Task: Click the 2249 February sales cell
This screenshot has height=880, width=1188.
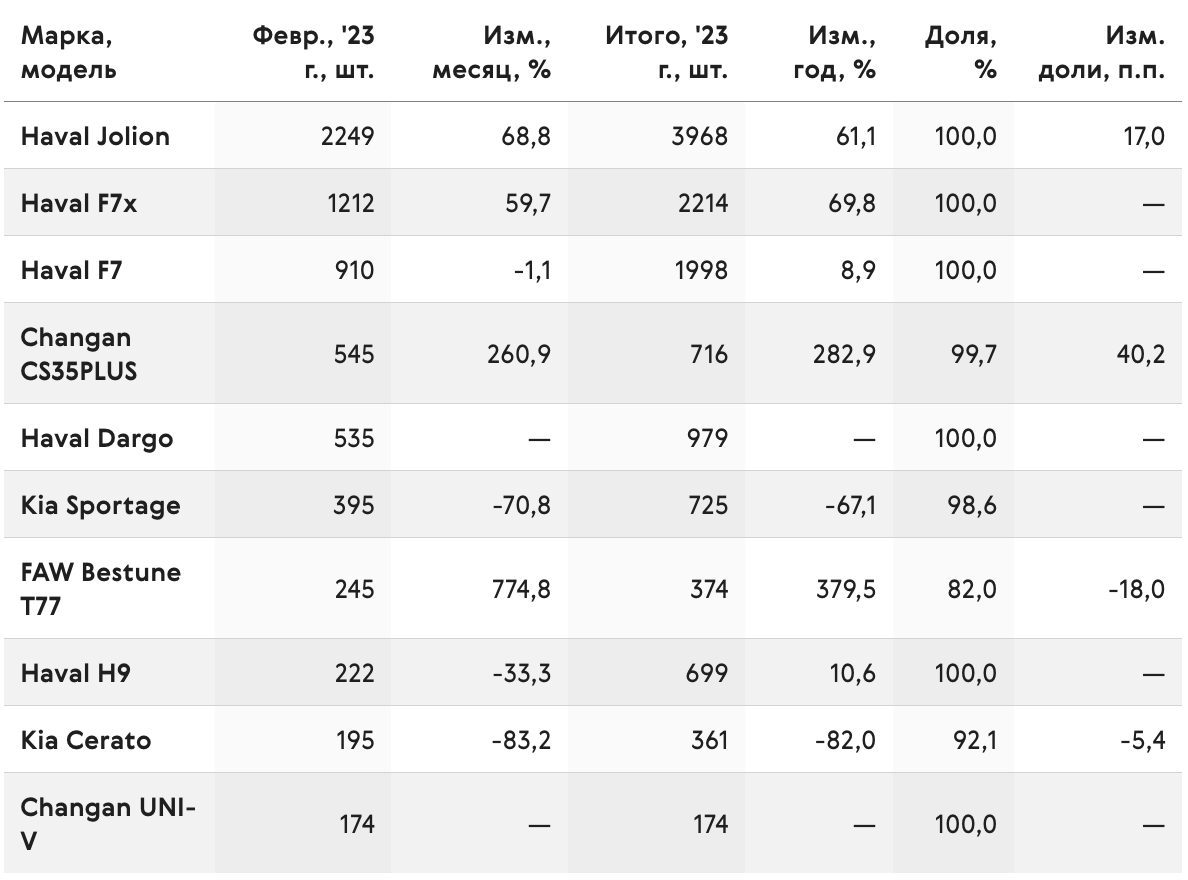Action: point(347,136)
